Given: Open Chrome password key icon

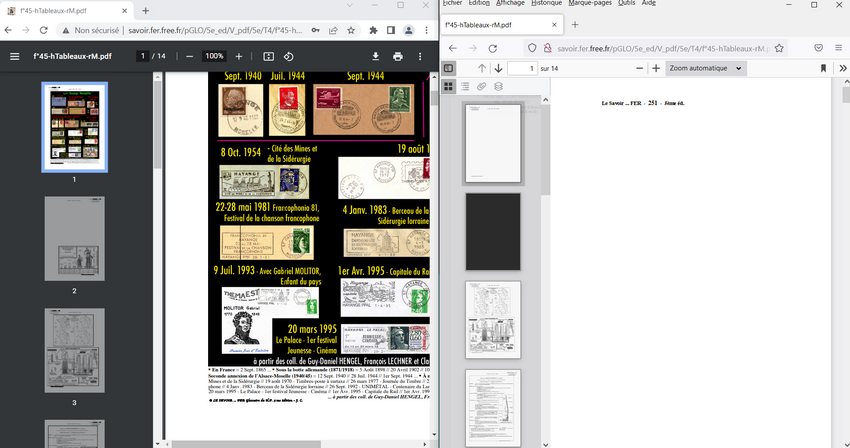Looking at the screenshot, I should tap(315, 30).
